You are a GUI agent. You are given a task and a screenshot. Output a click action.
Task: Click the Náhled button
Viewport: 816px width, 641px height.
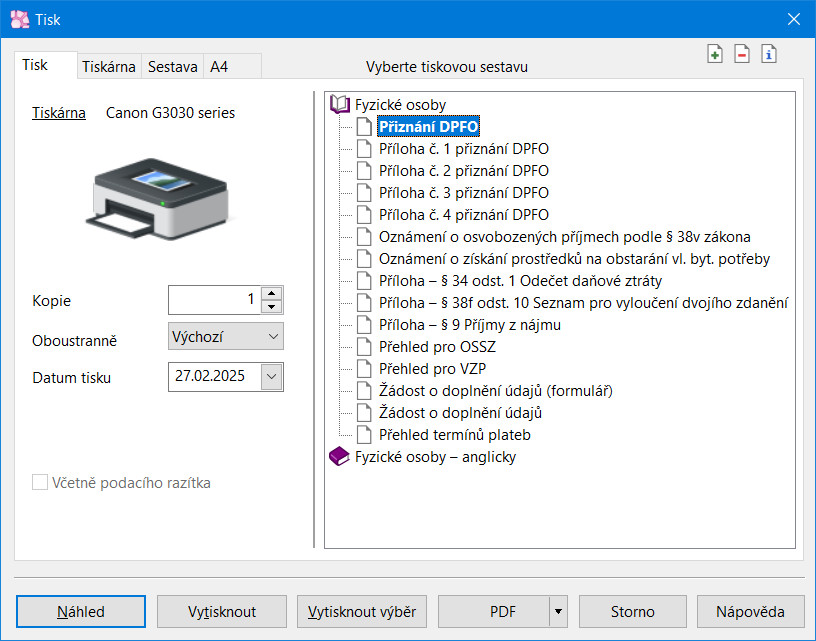tap(80, 611)
